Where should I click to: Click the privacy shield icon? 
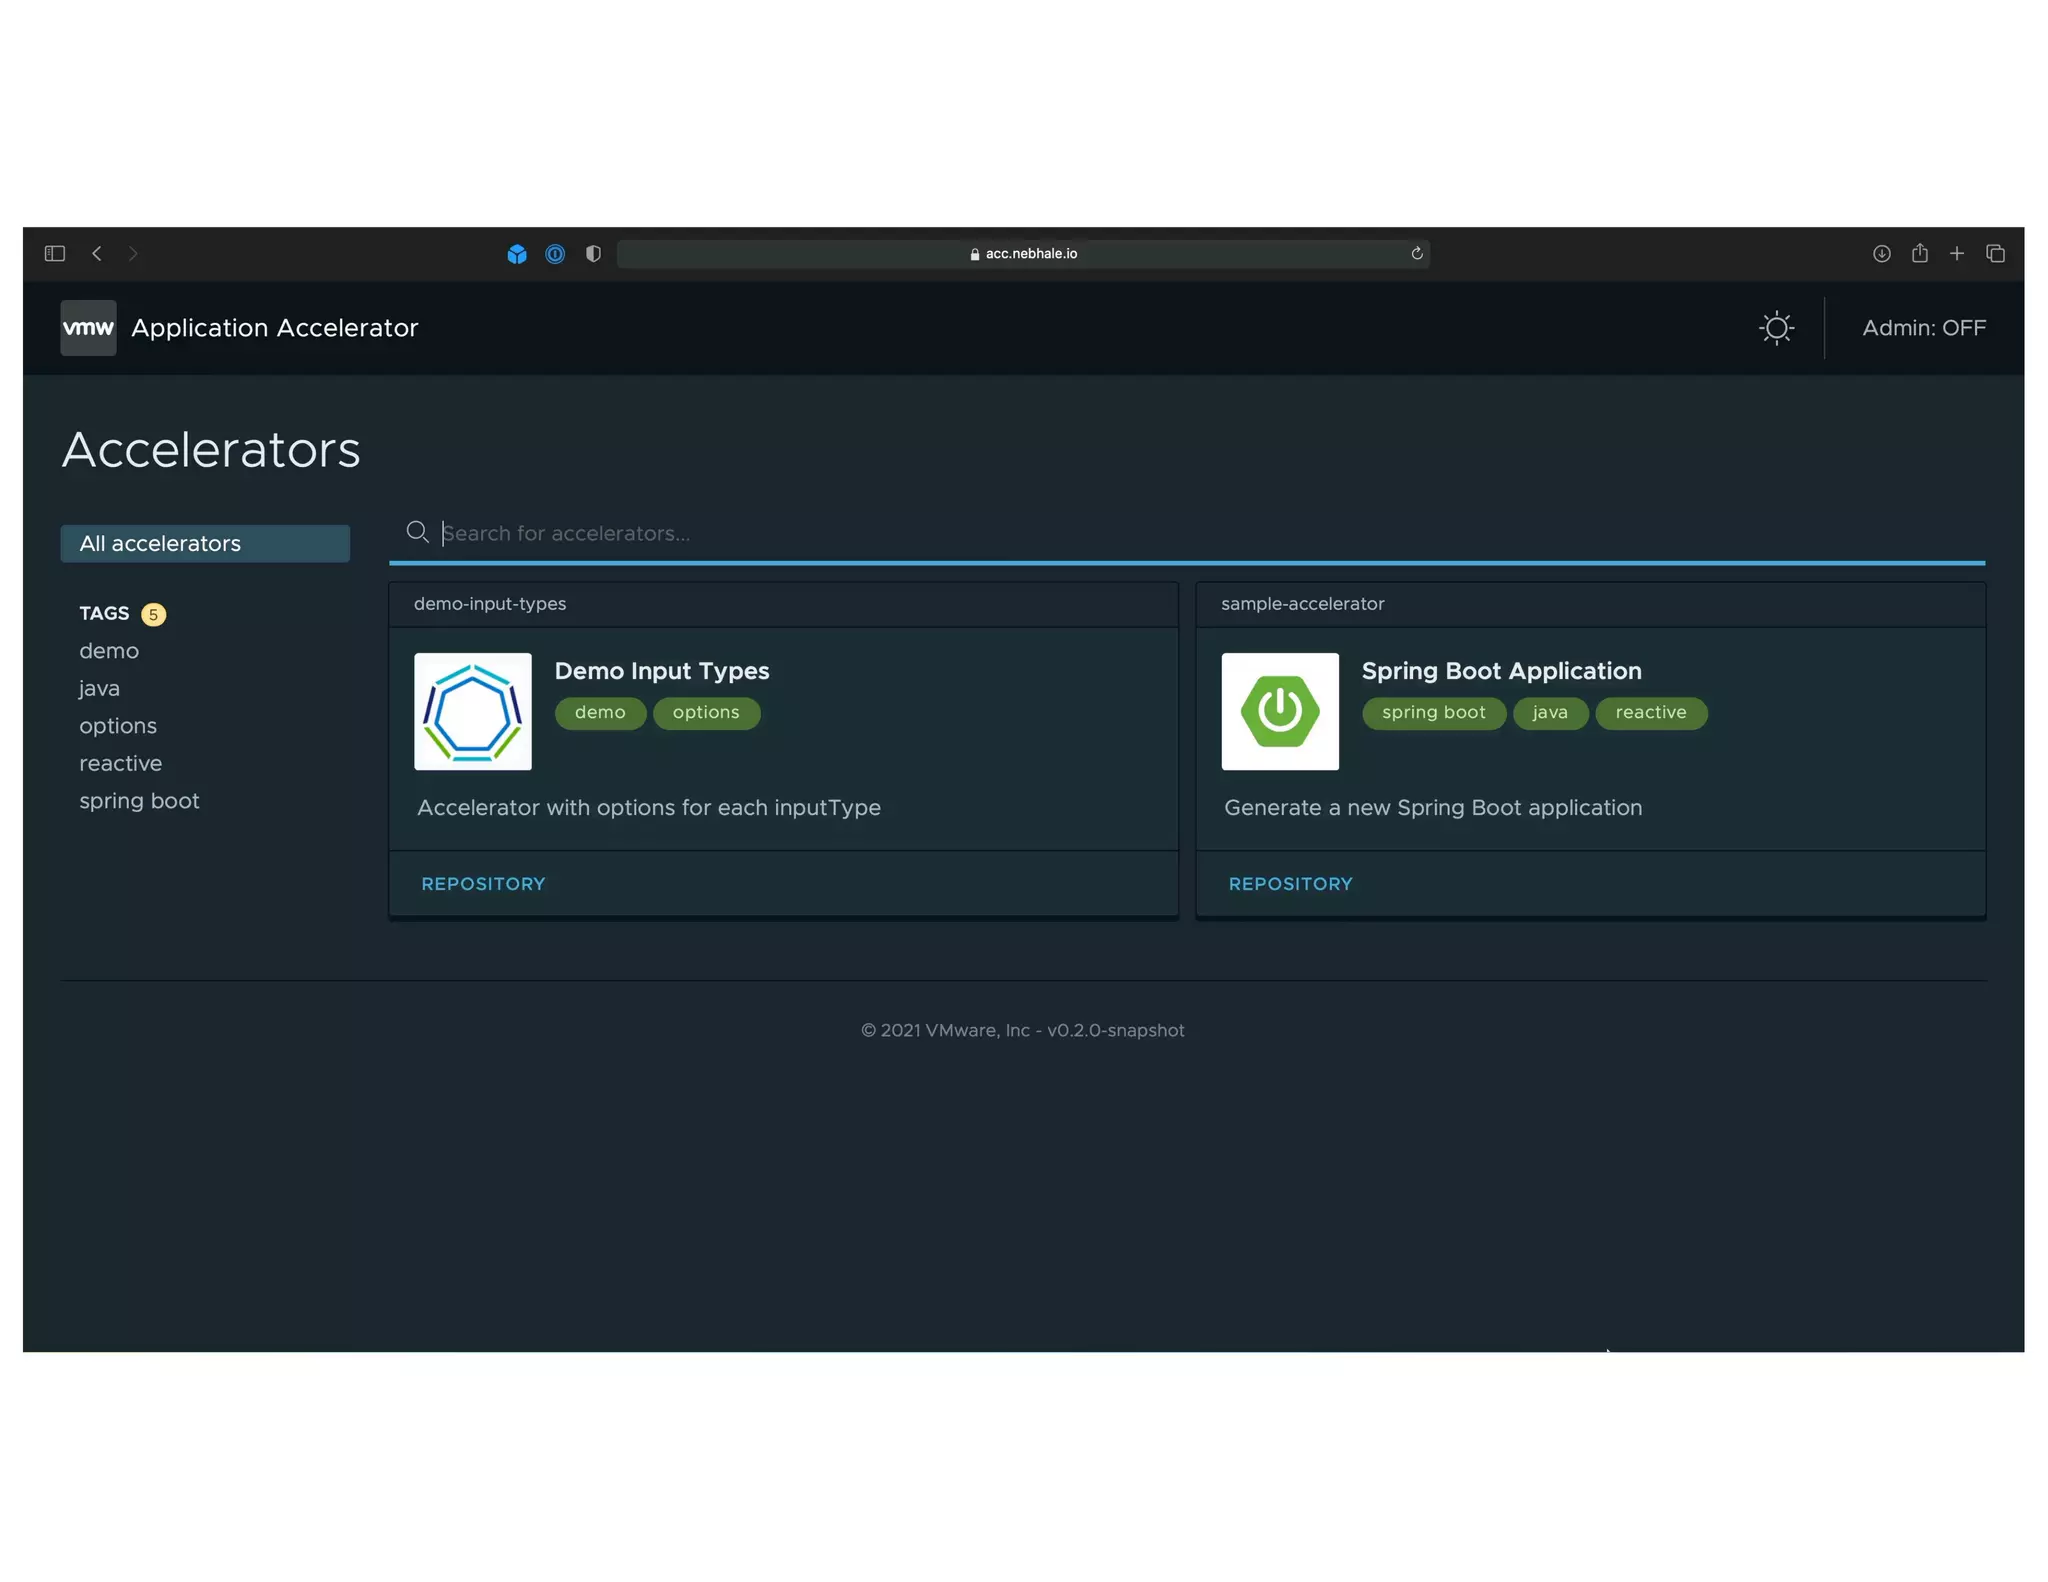click(593, 254)
